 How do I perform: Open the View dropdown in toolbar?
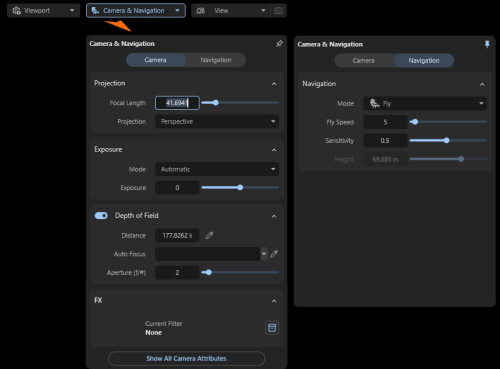coord(231,11)
